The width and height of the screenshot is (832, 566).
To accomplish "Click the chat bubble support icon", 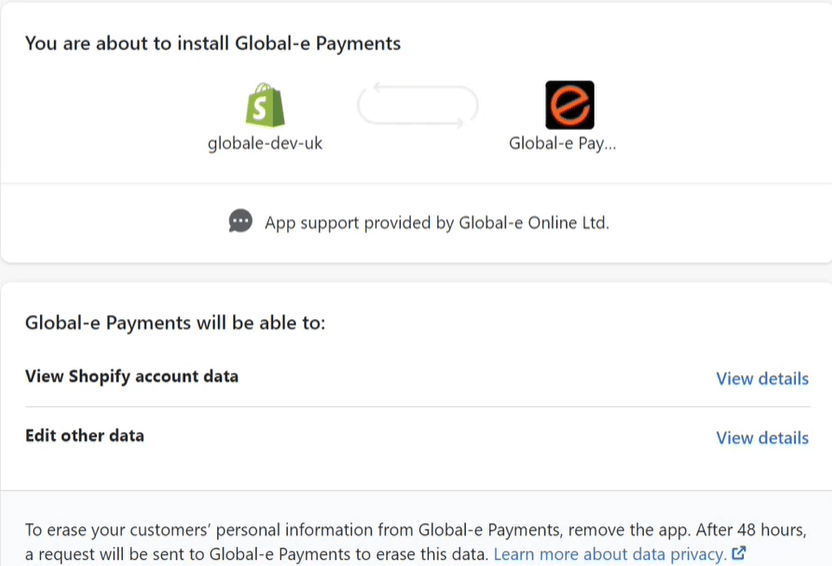I will [240, 221].
